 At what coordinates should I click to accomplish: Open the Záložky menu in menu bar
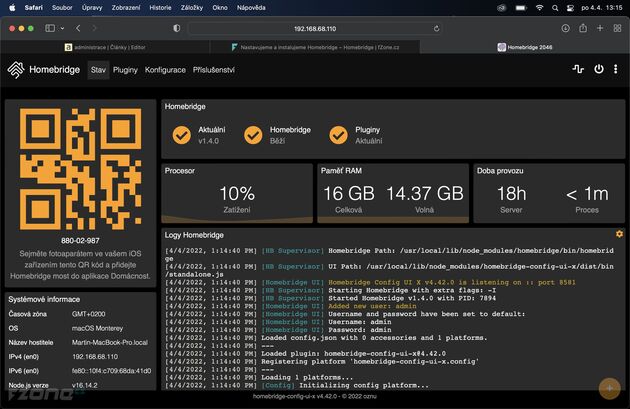(192, 7)
